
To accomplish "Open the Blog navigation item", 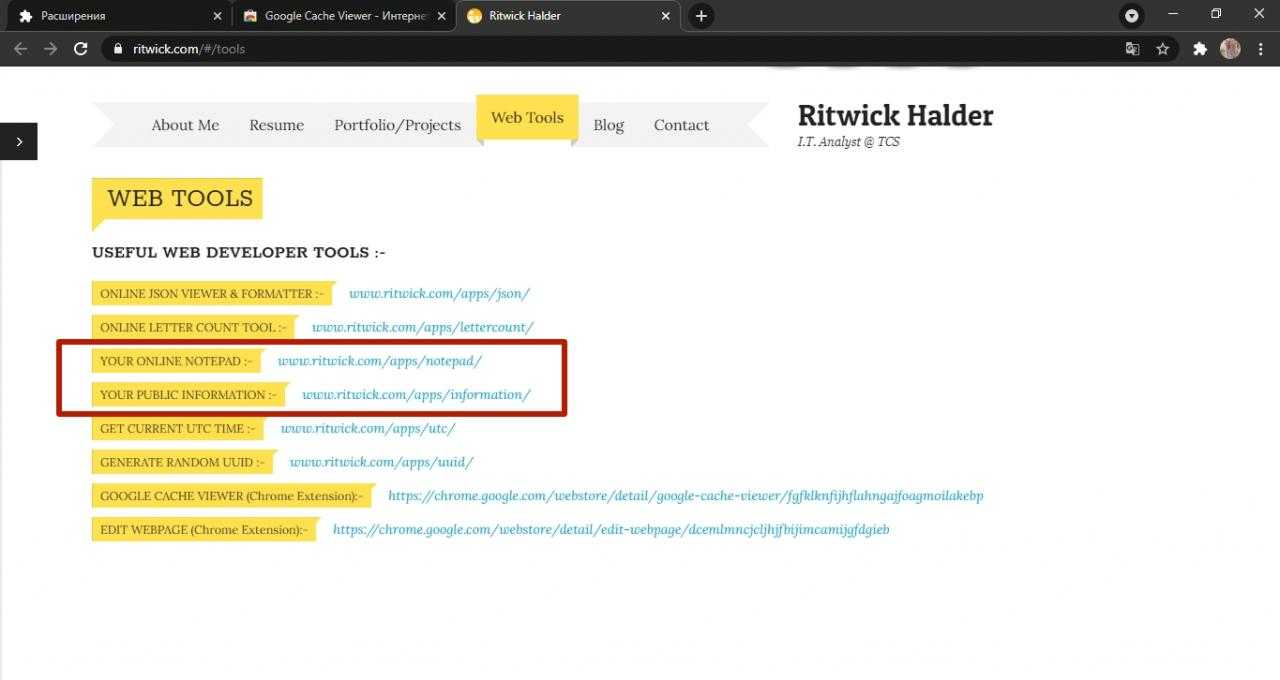I will click(608, 125).
